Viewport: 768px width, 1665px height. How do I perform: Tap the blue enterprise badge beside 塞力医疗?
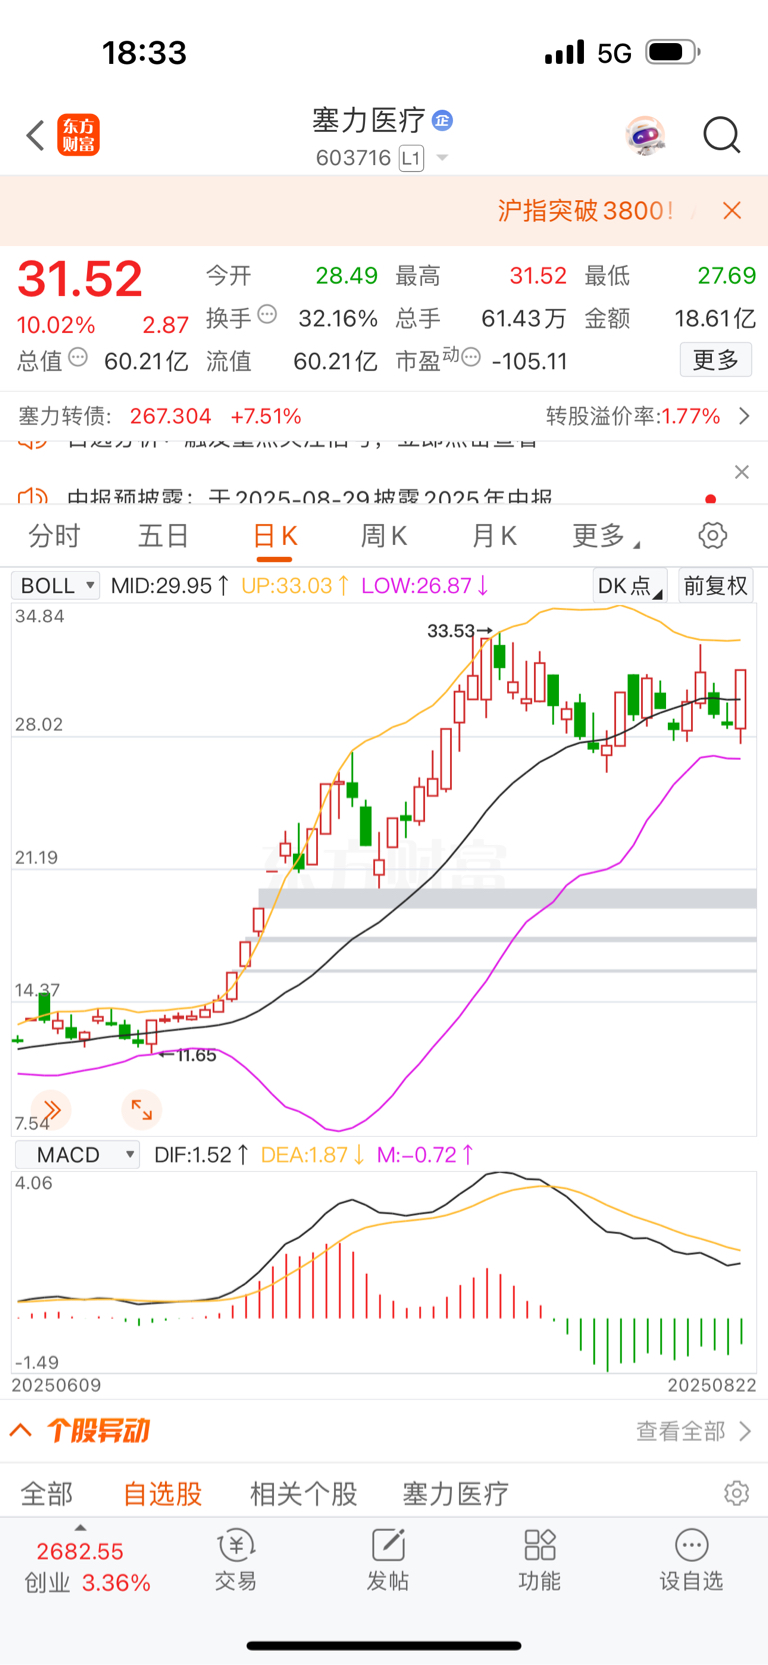click(442, 121)
